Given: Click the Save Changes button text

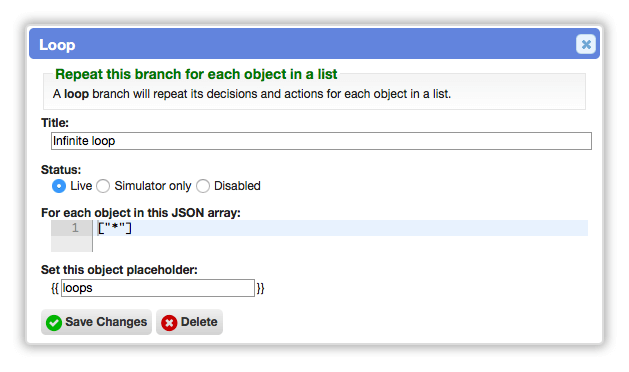Looking at the screenshot, I should 106,322.
